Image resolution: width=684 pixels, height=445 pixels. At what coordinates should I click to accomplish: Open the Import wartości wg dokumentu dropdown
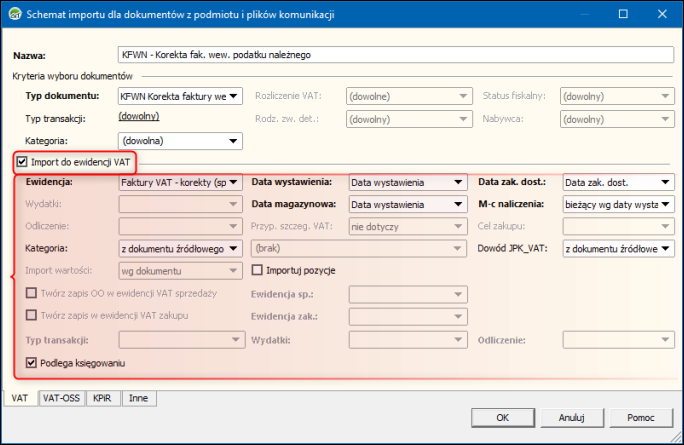coord(180,271)
